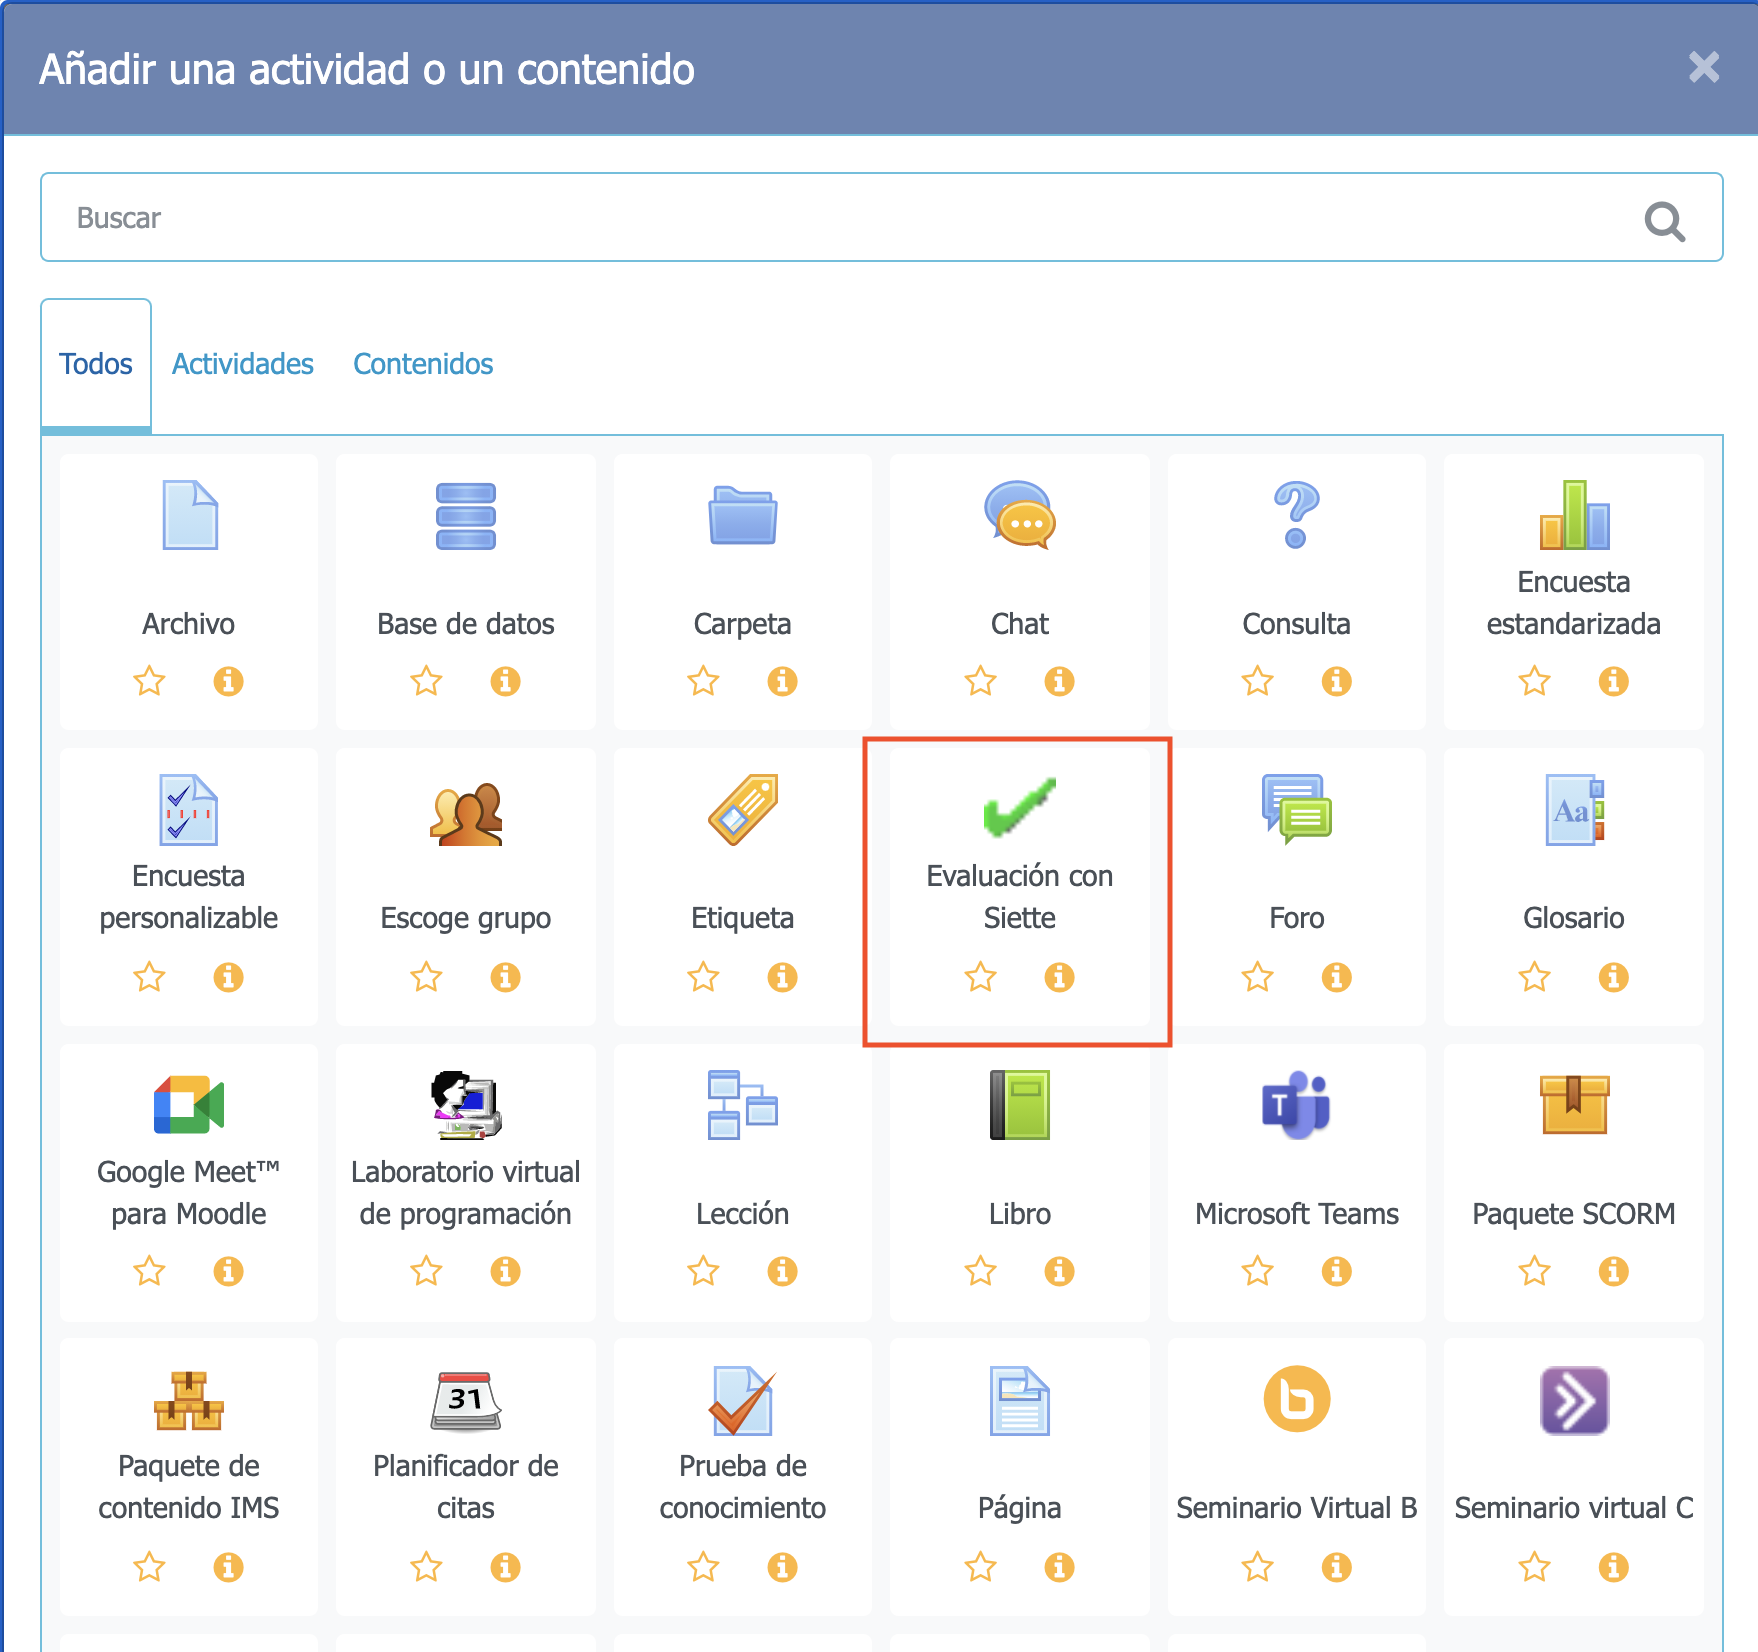1758x1652 pixels.
Task: Choose the Glosario dictionary icon
Action: [1573, 808]
